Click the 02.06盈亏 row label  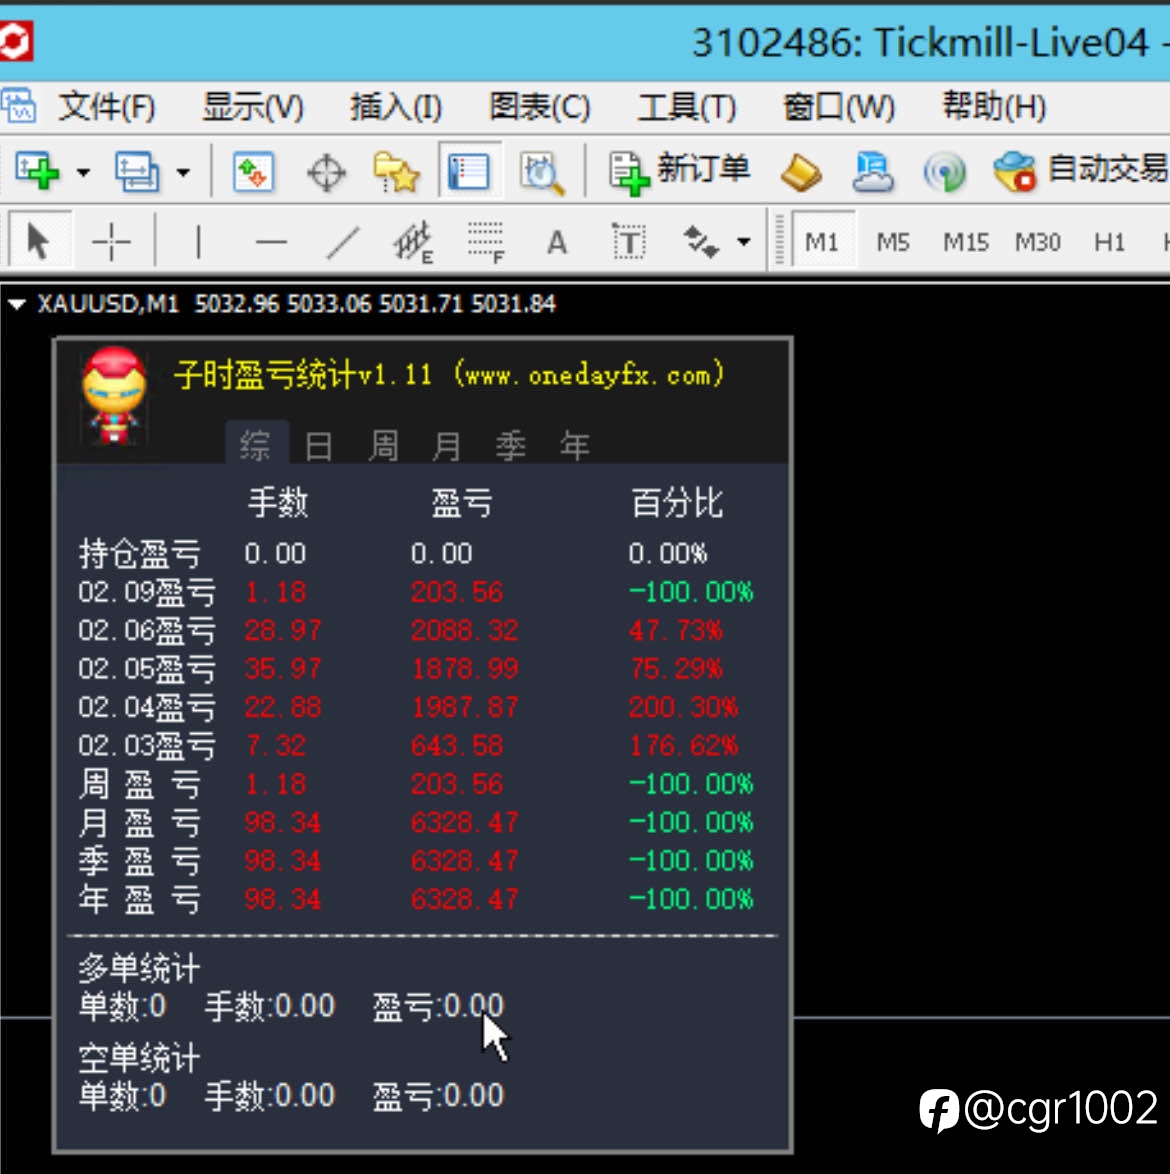click(147, 630)
